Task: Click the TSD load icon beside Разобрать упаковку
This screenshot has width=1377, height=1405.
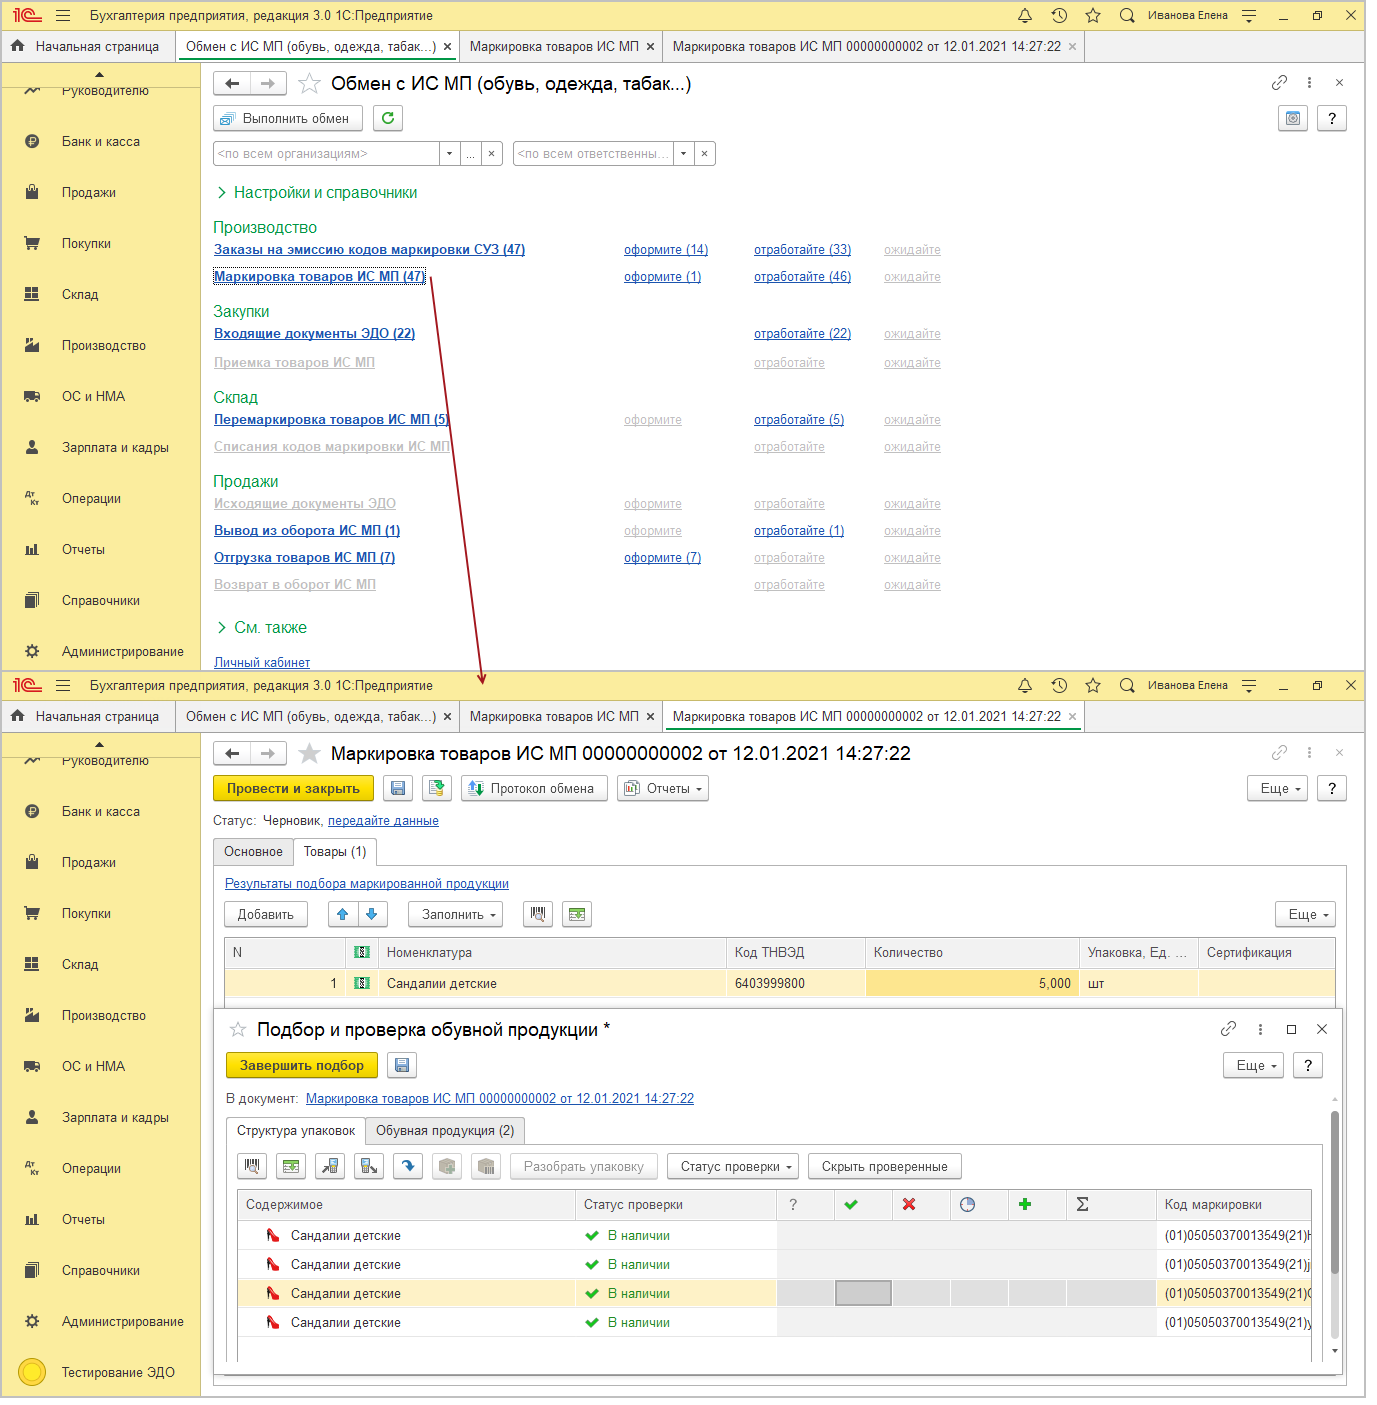Action: point(369,1166)
